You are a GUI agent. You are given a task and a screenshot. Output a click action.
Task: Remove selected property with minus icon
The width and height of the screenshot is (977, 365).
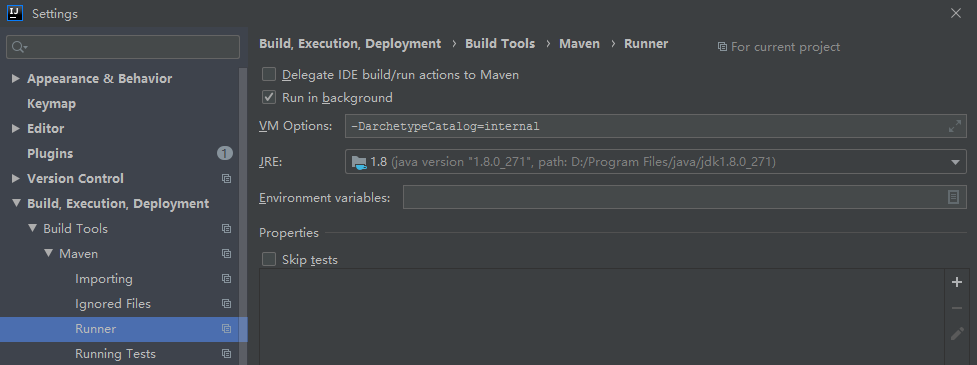957,308
